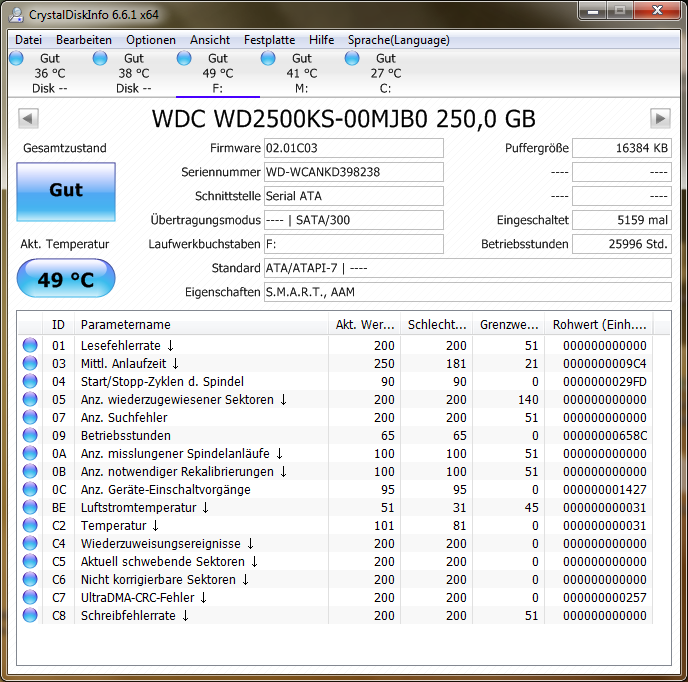Image resolution: width=688 pixels, height=682 pixels.
Task: Click status icon for Lesefehlerrate row
Action: [30, 345]
